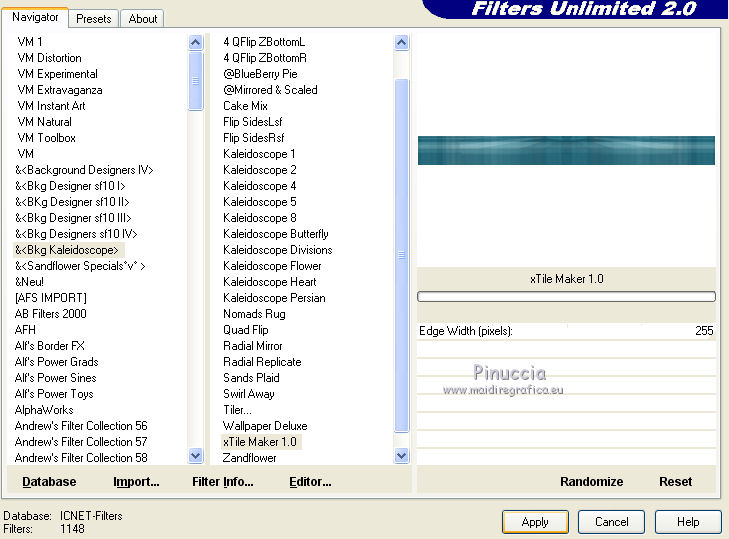Choose @BlueBerry Pie filter
Image resolution: width=729 pixels, height=539 pixels.
tap(260, 73)
